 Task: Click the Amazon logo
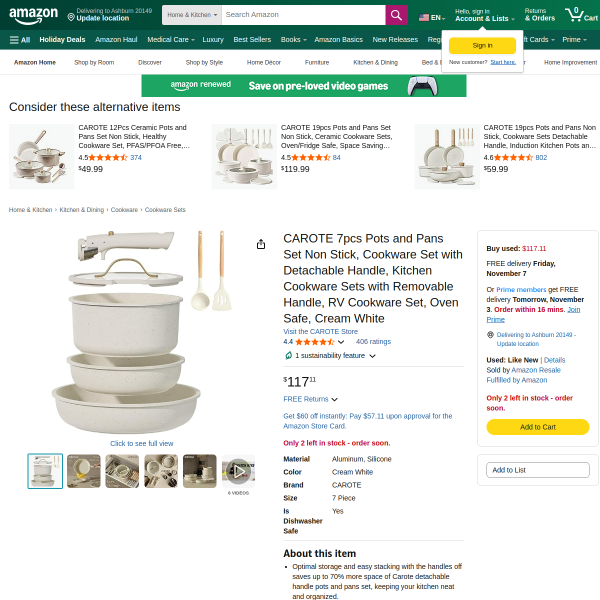pos(34,15)
